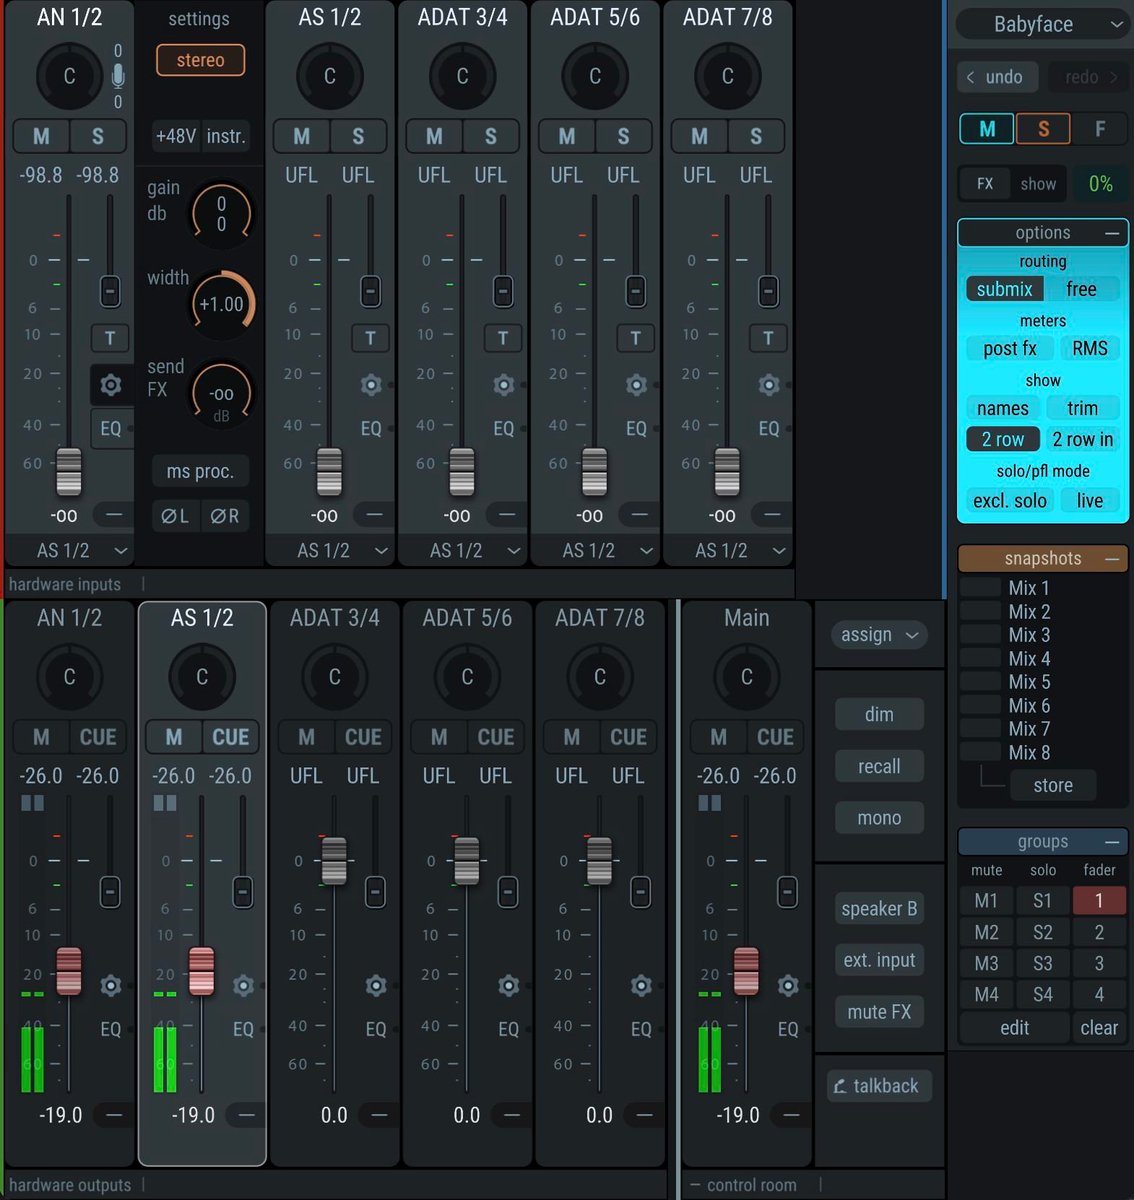Open settings gear on AS 1/2 output channel

(243, 986)
